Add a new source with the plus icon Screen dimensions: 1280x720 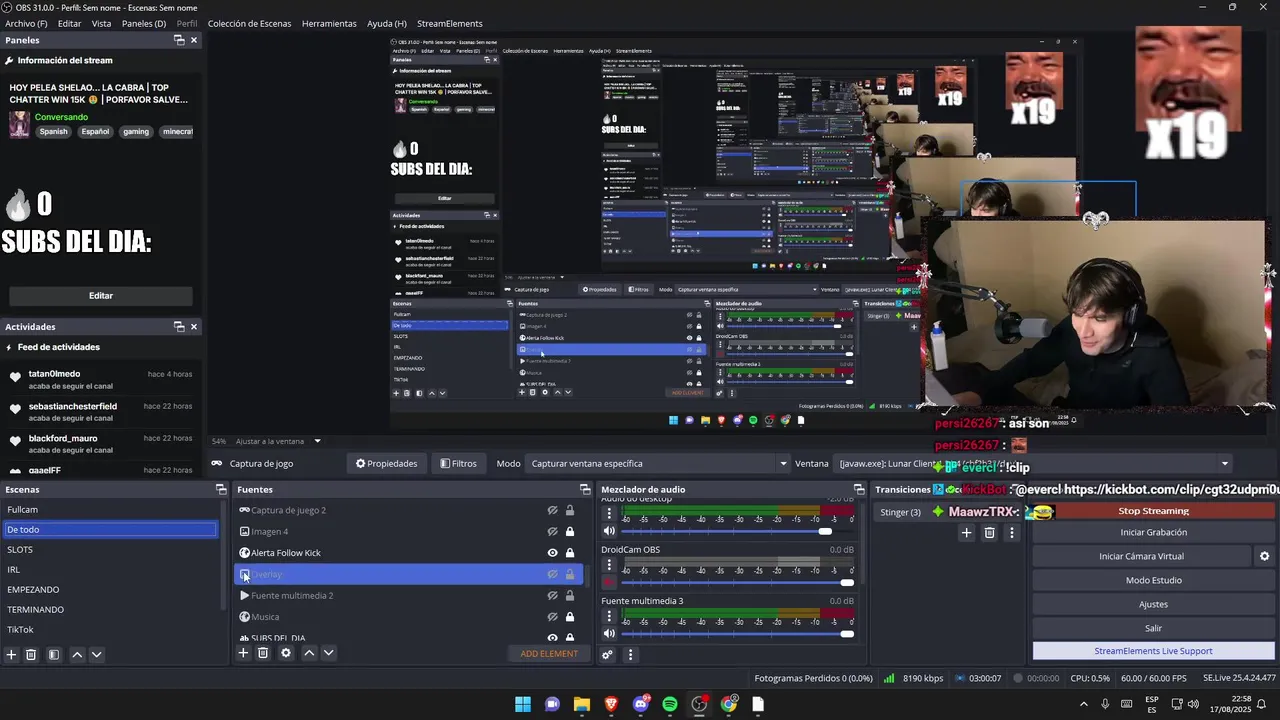[243, 653]
